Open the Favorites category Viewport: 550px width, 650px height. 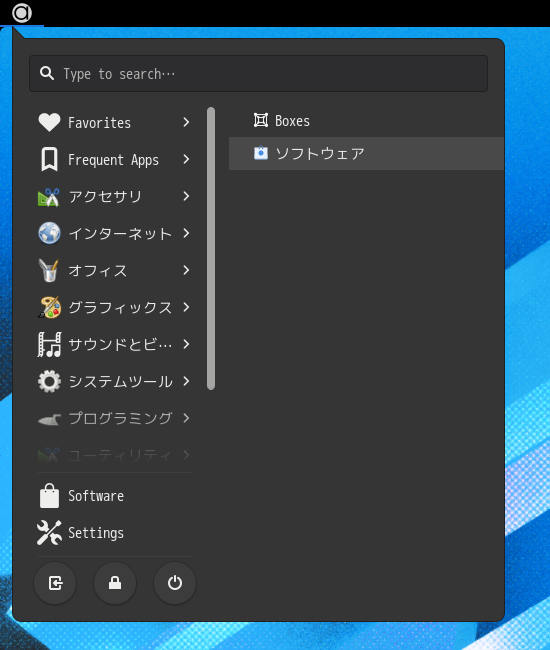click(x=115, y=123)
